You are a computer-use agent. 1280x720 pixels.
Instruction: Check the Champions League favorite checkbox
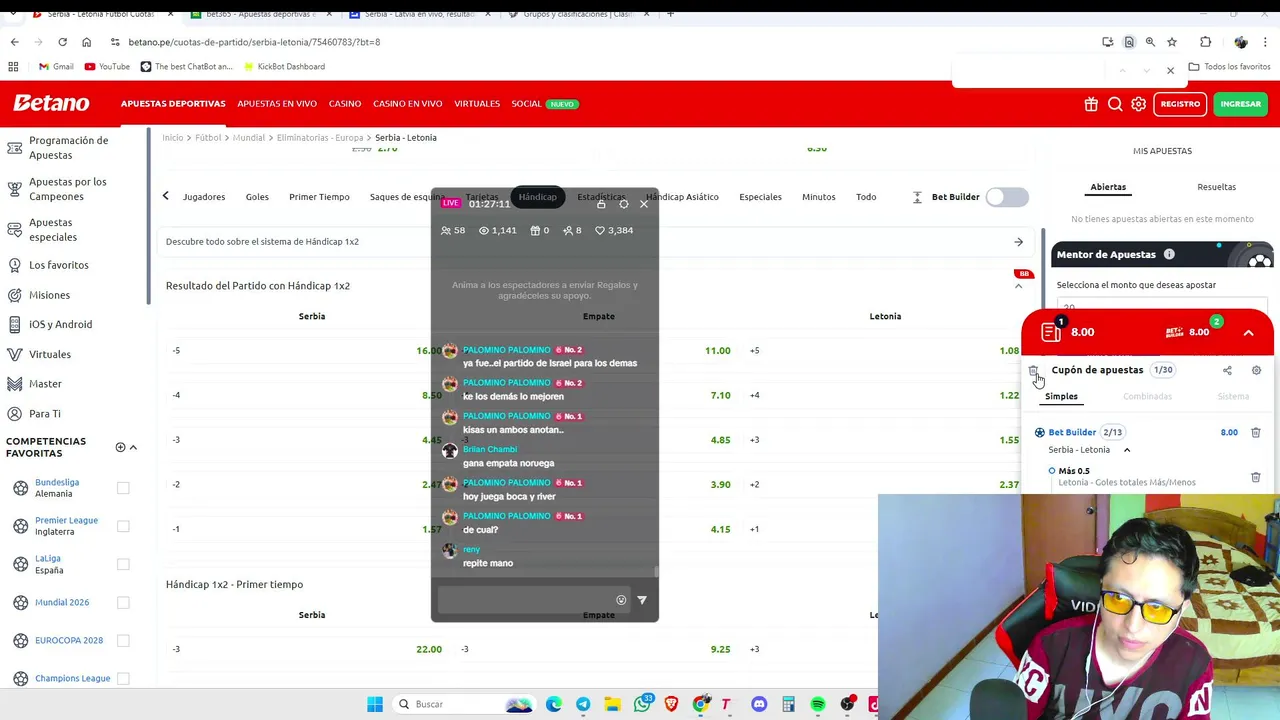pos(123,678)
